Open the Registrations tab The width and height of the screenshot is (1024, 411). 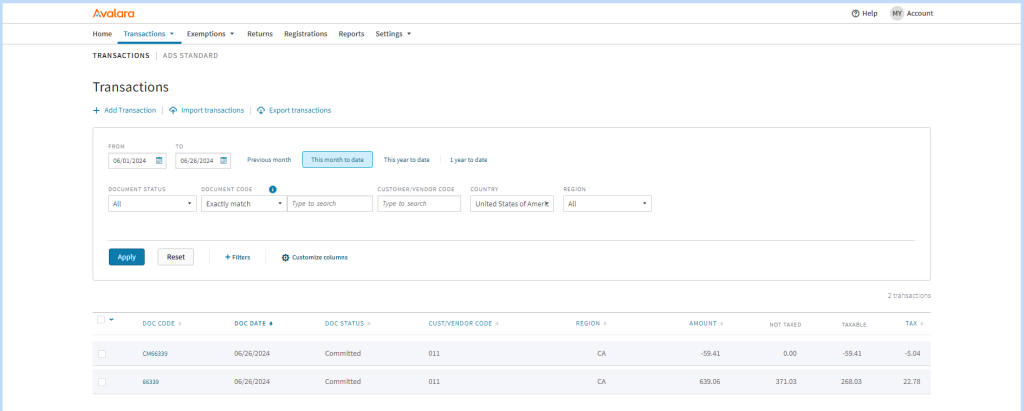pos(306,34)
